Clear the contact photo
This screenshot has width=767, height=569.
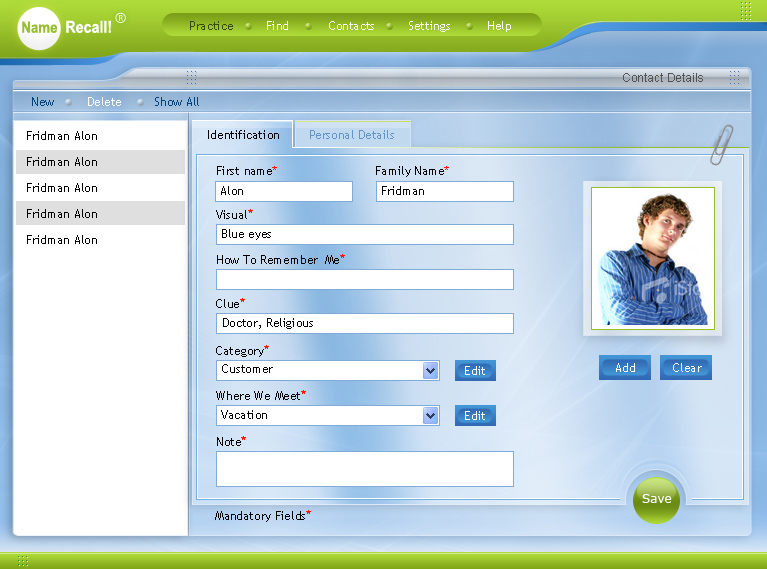pyautogui.click(x=686, y=368)
